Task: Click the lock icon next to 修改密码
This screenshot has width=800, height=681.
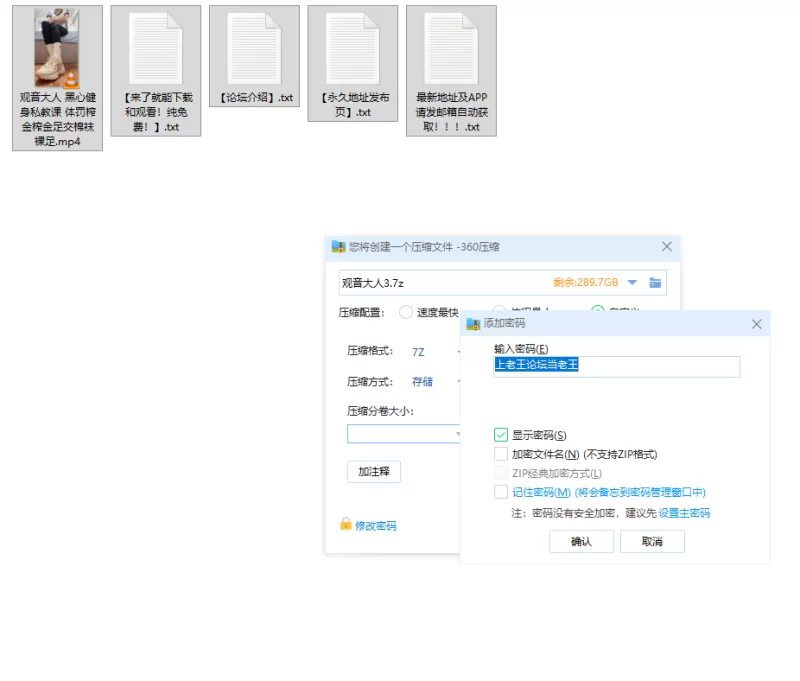Action: [x=345, y=524]
